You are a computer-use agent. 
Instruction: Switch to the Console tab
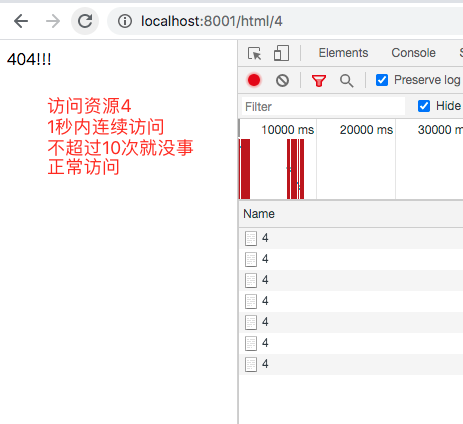[413, 53]
